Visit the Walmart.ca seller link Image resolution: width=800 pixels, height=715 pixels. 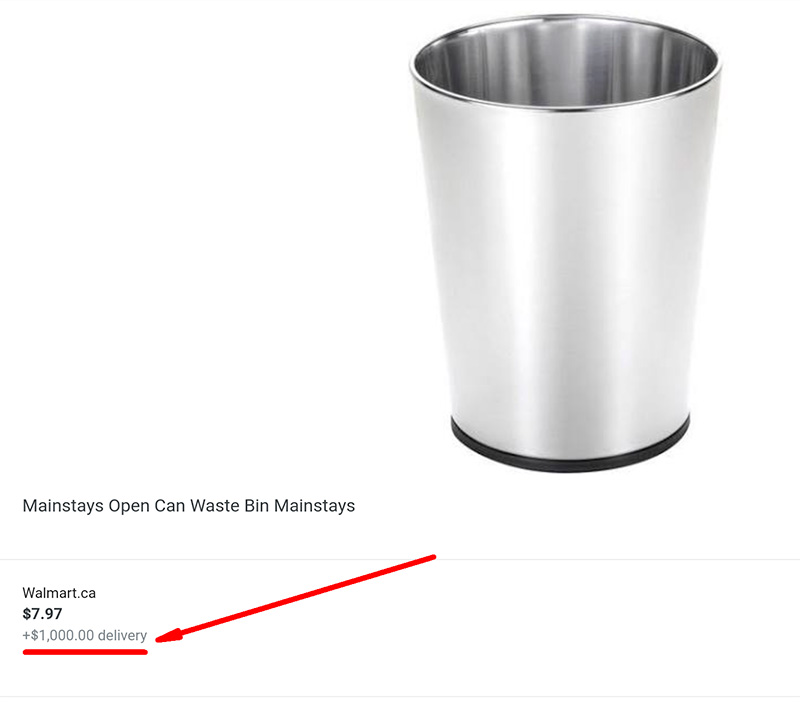tap(59, 593)
